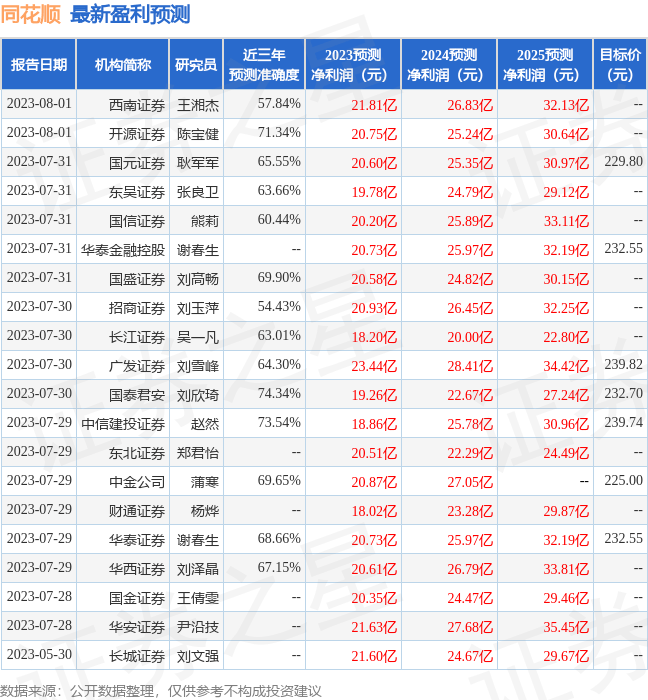648x700 pixels.
Task: Click 2024 profit value 20.00亿
Action: coord(470,338)
